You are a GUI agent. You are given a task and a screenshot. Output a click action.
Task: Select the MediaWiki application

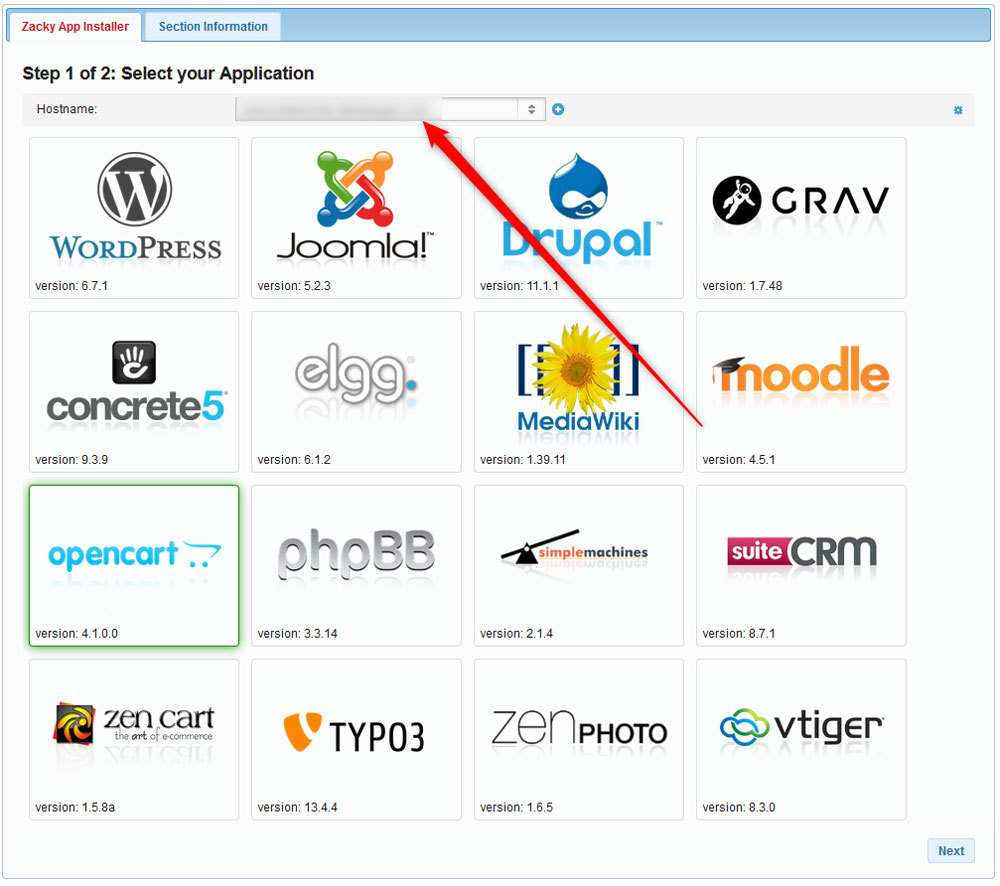[578, 391]
